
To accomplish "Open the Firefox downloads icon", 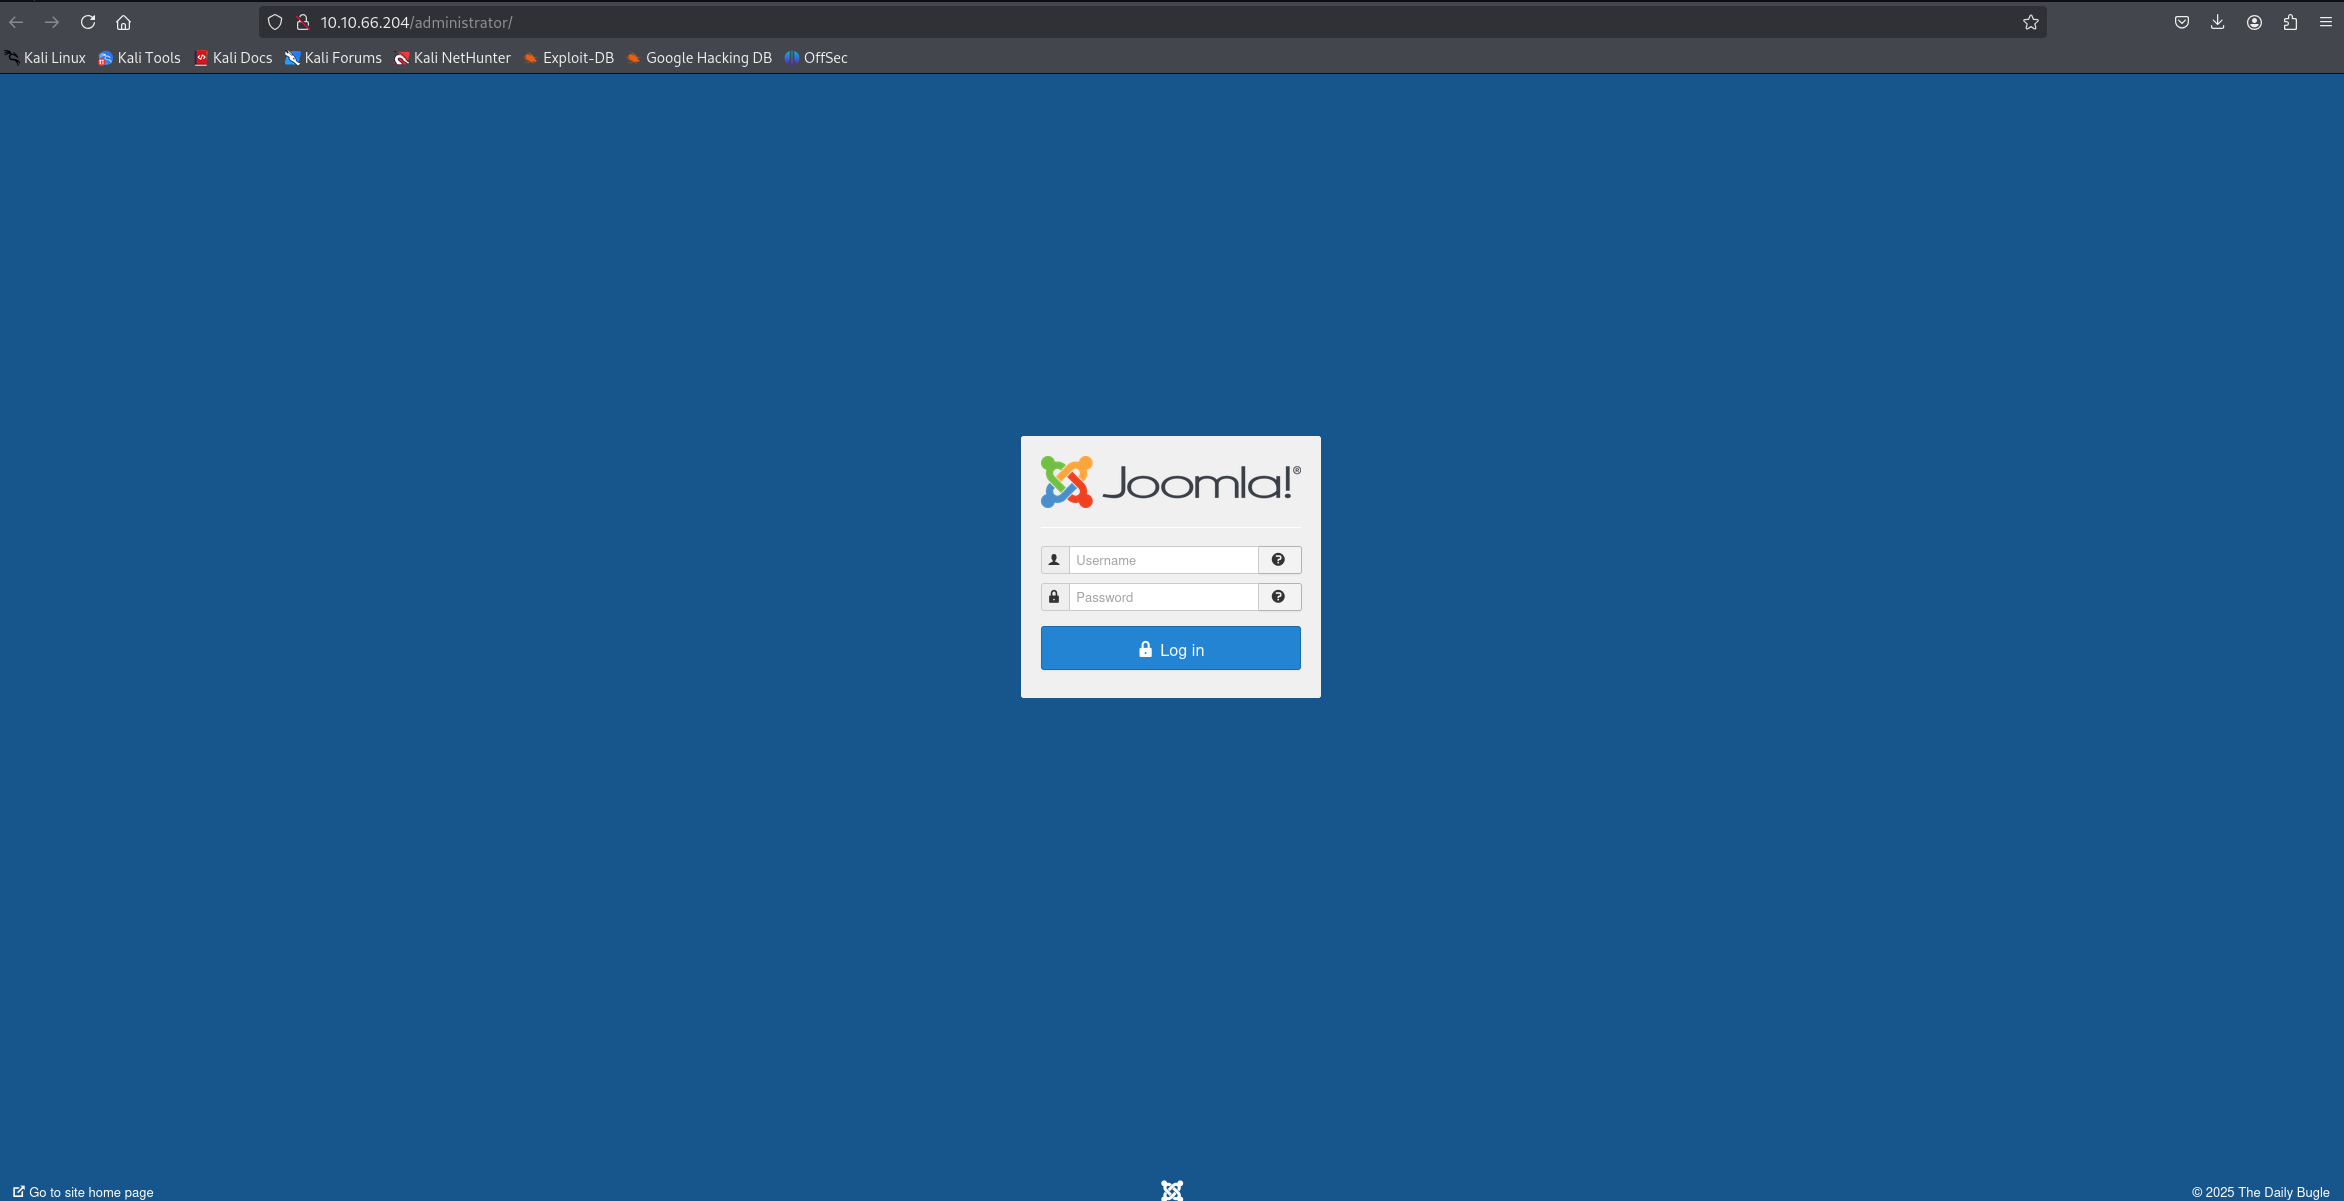I will 2217,22.
